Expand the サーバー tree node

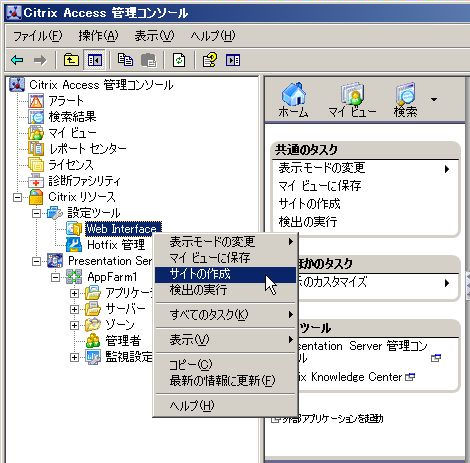[74, 309]
